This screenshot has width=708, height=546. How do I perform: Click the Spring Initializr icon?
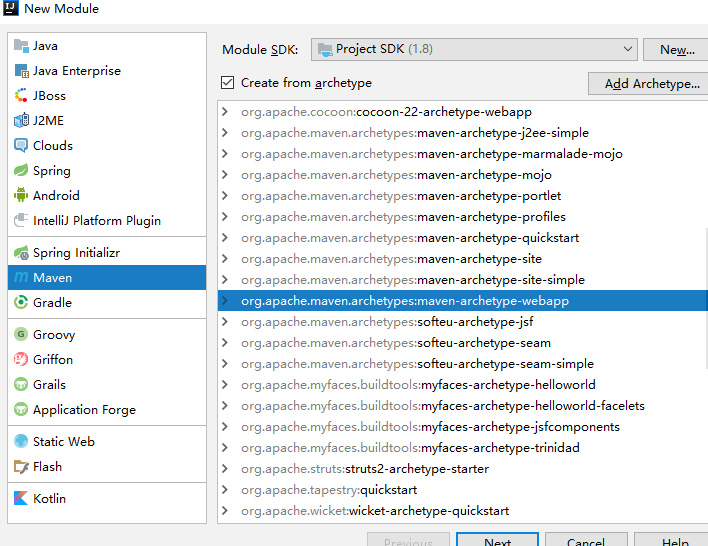[21, 253]
